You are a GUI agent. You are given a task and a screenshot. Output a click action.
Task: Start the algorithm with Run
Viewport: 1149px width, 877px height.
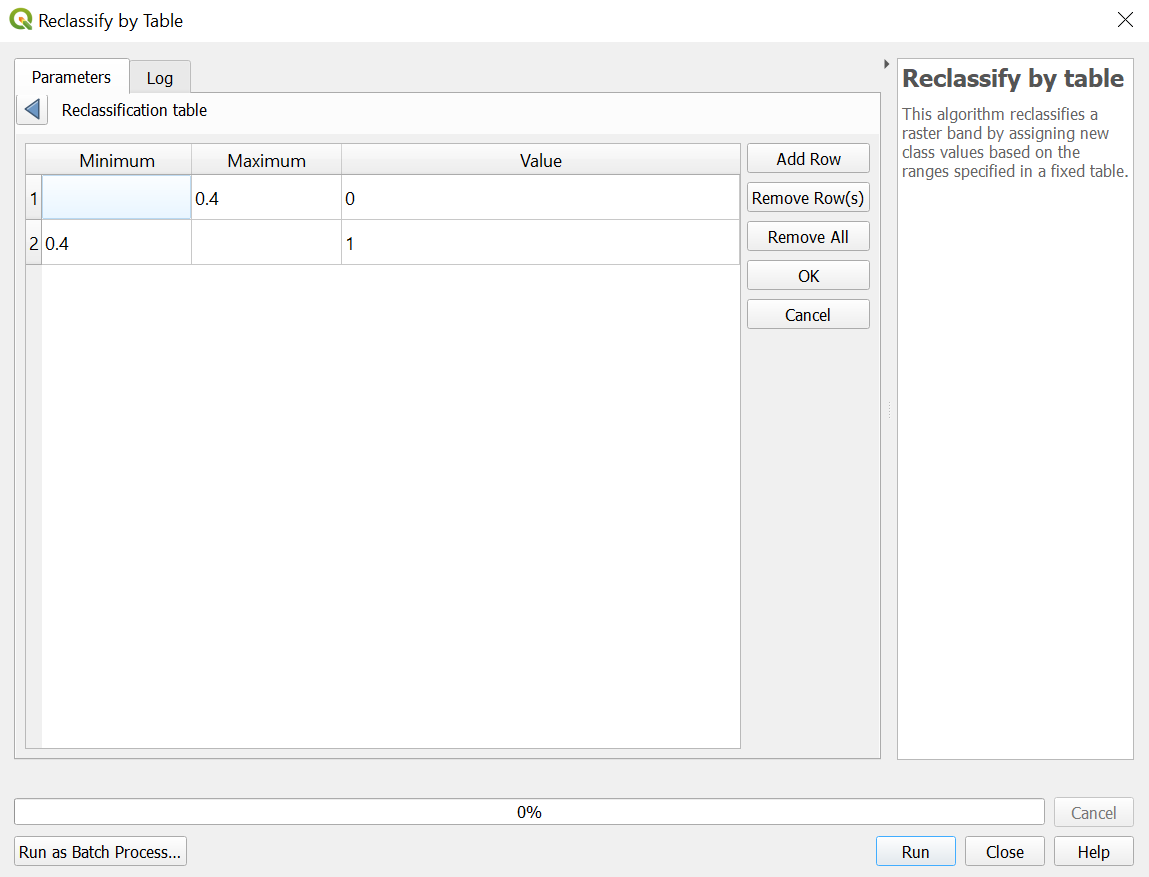915,852
